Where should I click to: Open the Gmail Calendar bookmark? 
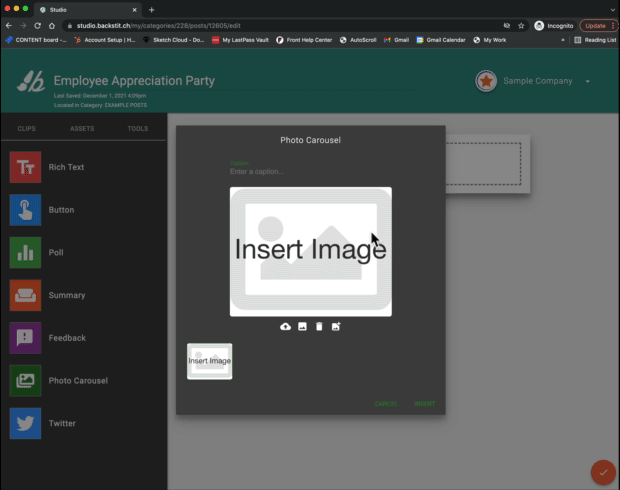(441, 40)
